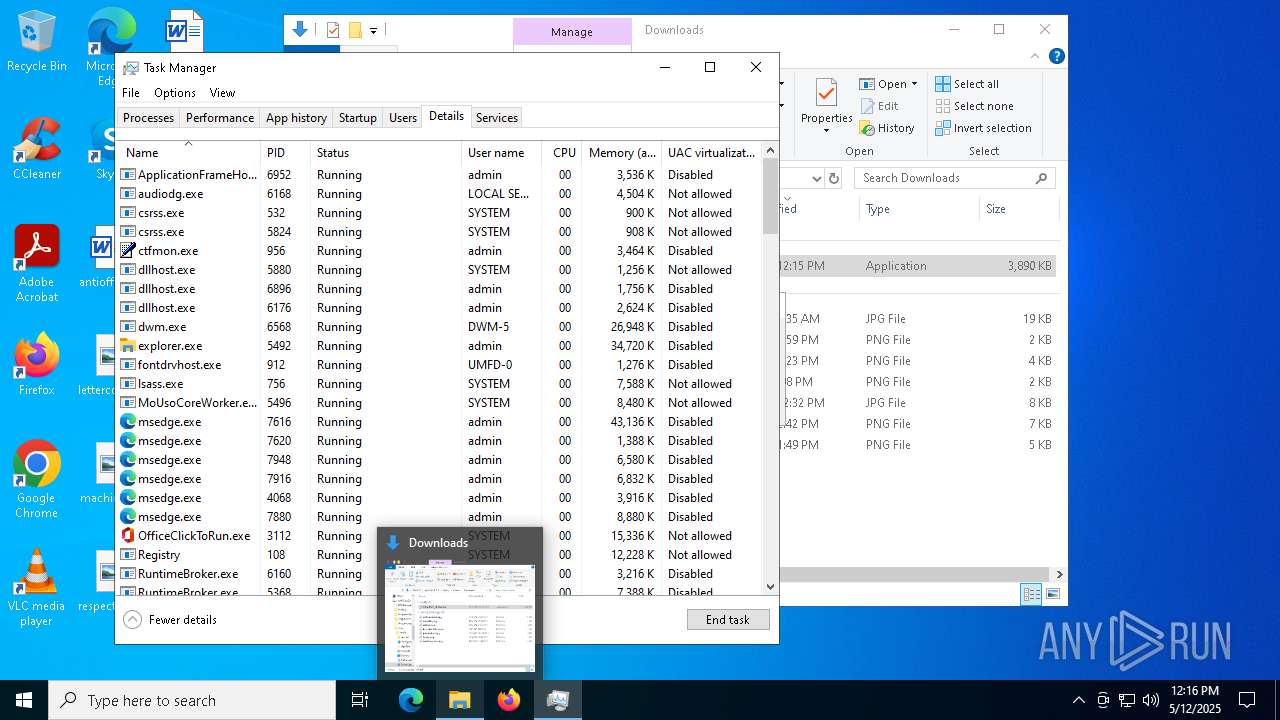
Task: Open Adobe Acrobat desktop shortcut
Action: pyautogui.click(x=37, y=264)
